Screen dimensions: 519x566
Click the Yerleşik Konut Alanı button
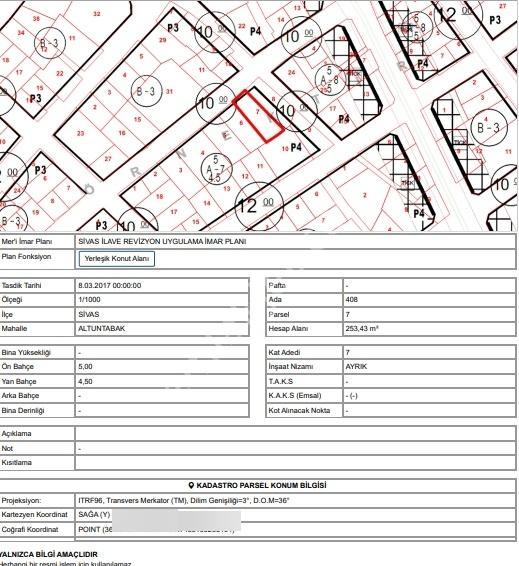[117, 259]
